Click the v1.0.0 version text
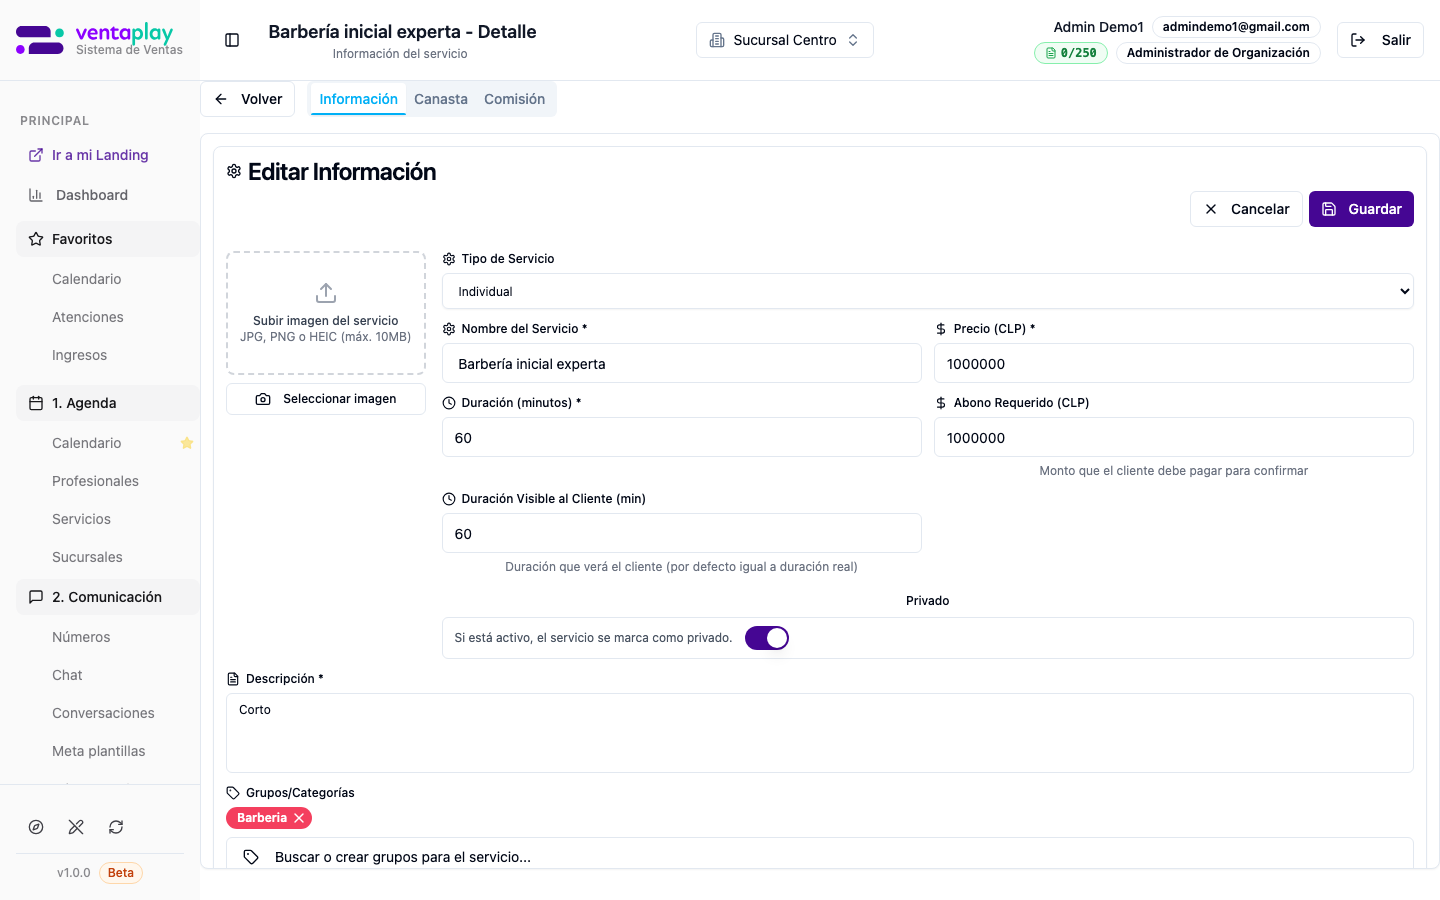 point(73,873)
